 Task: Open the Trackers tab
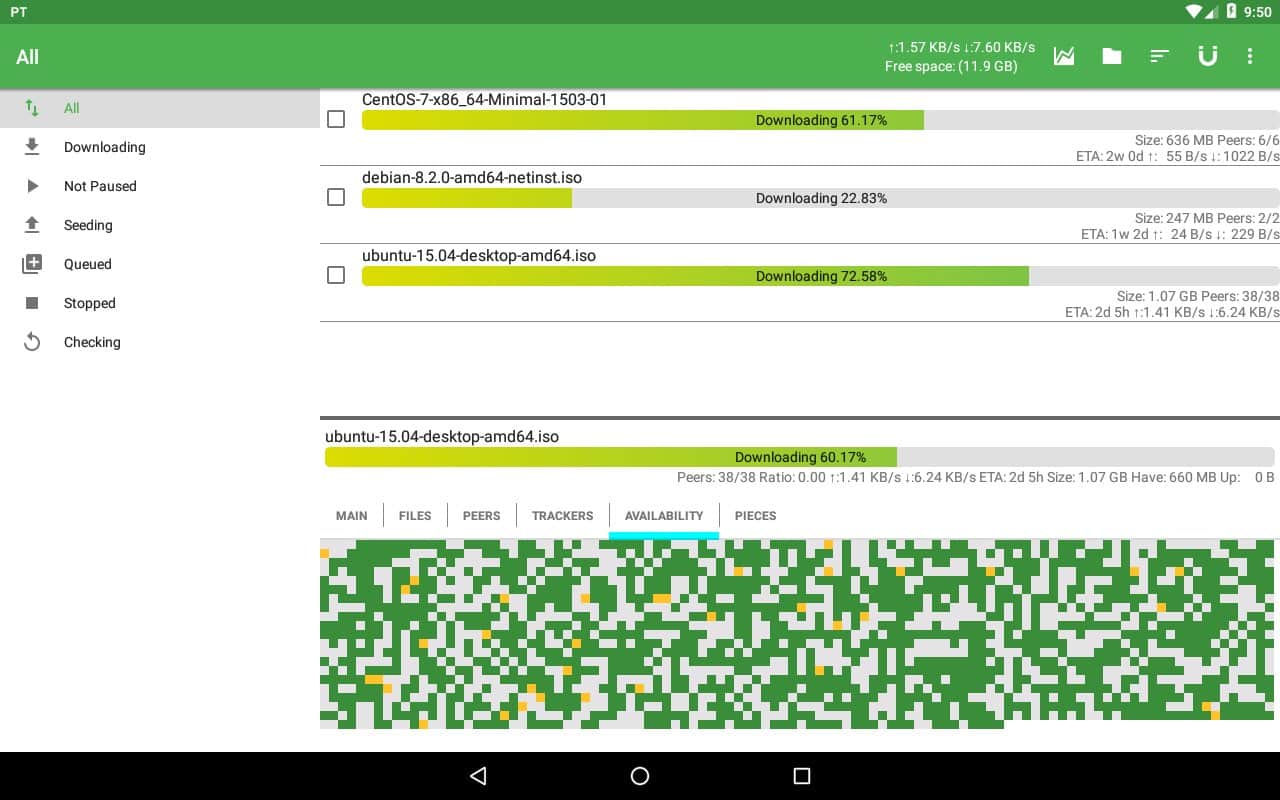pyautogui.click(x=562, y=516)
